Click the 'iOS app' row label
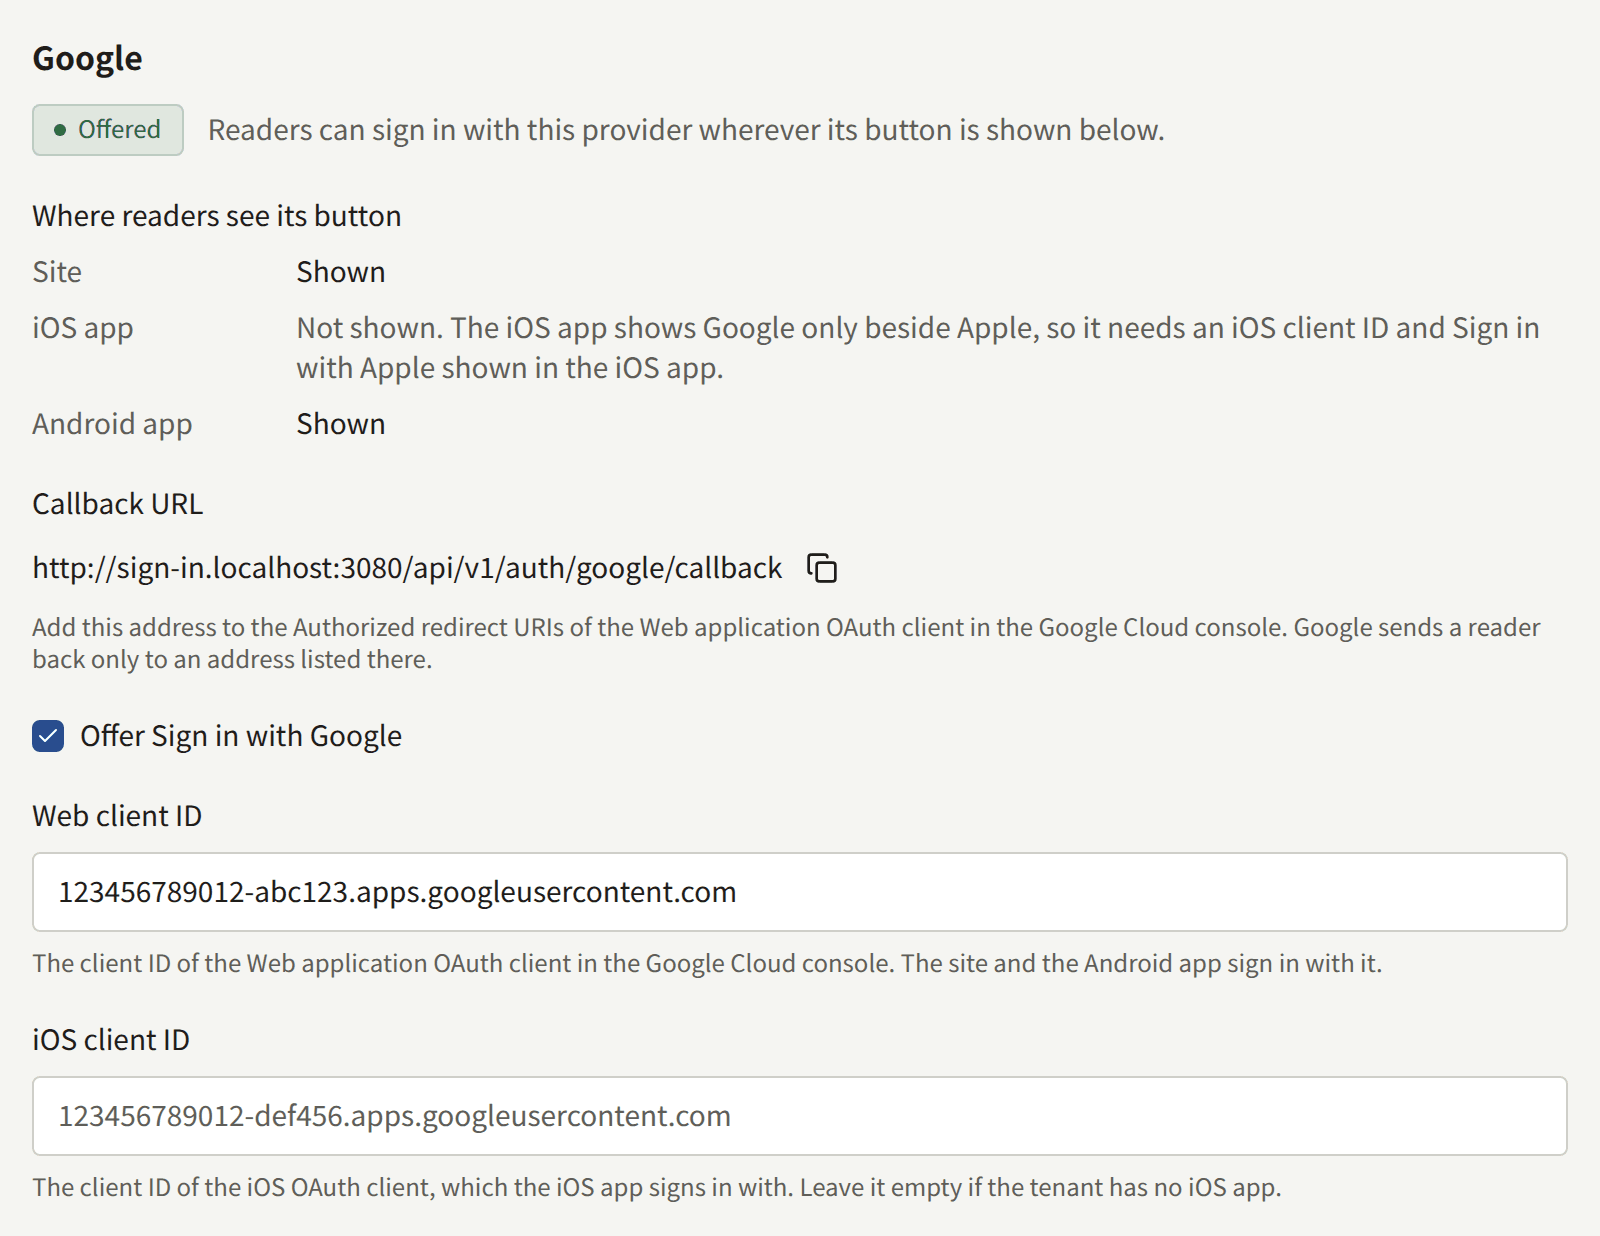 [83, 328]
